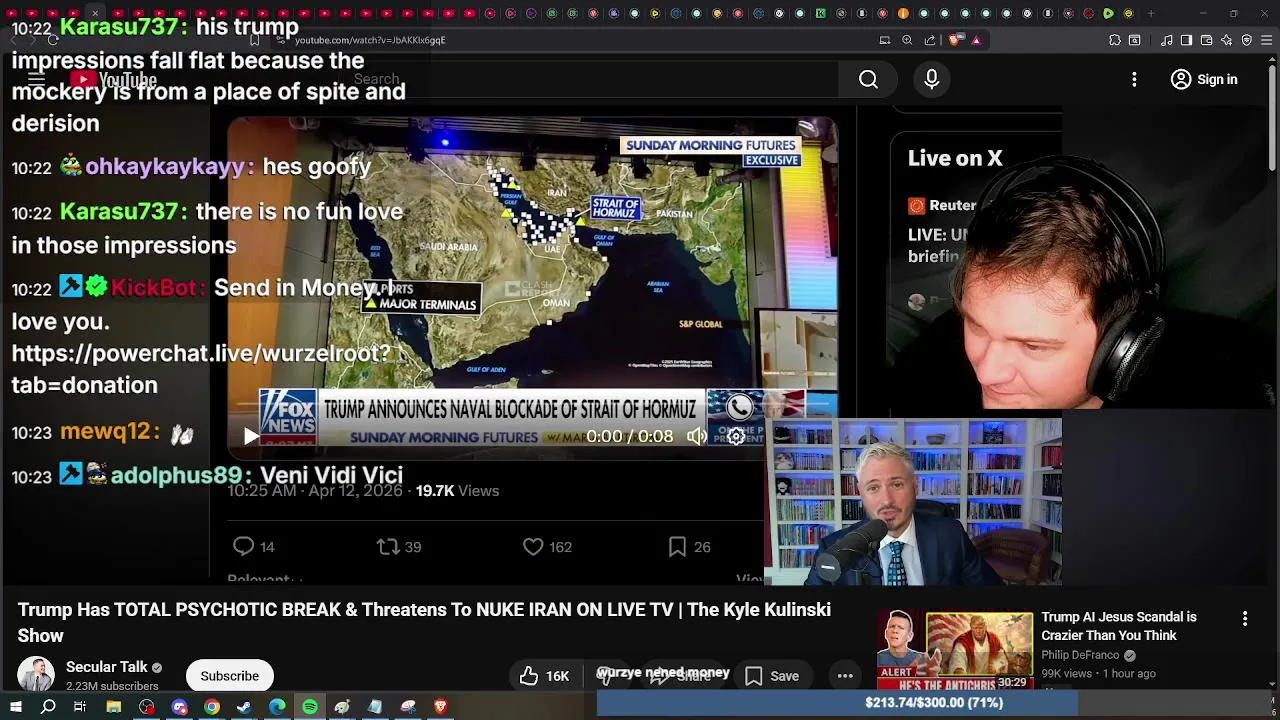Viewport: 1280px width, 720px height.
Task: Toggle the browser sidebar panel icon
Action: [1186, 40]
